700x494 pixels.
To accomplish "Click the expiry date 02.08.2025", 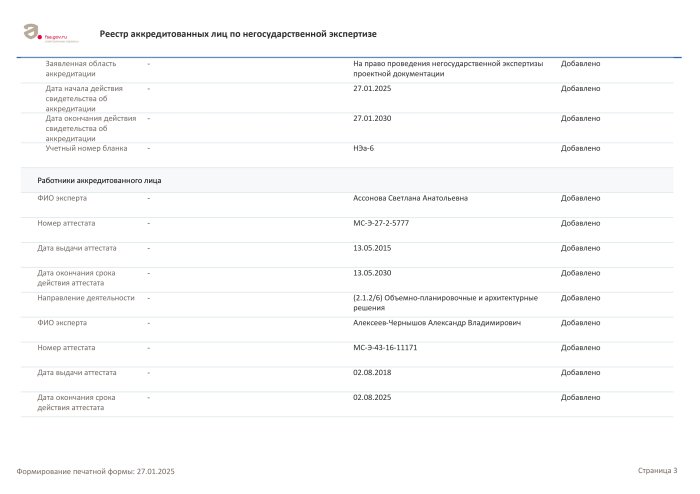I will tap(372, 397).
